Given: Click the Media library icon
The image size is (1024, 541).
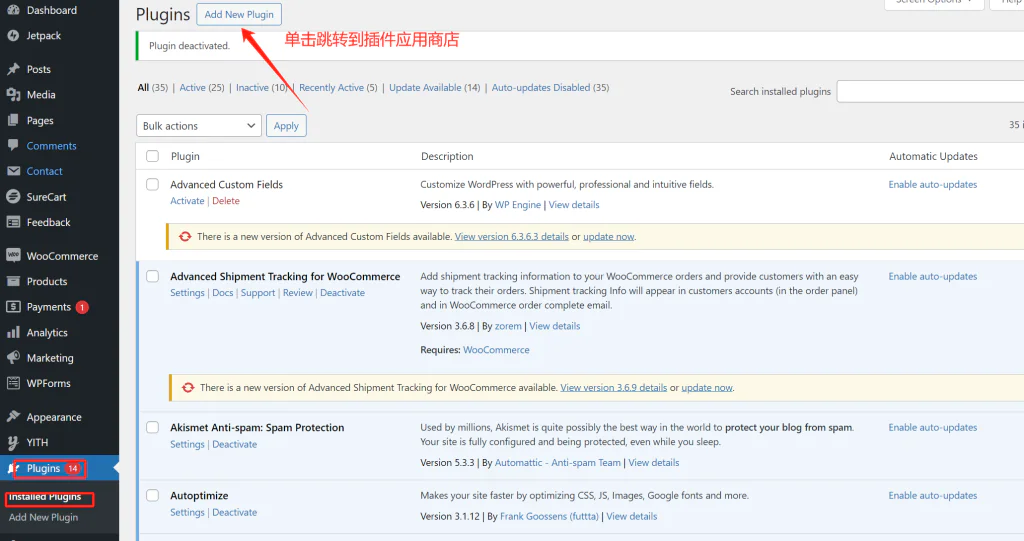Looking at the screenshot, I should click(x=13, y=95).
